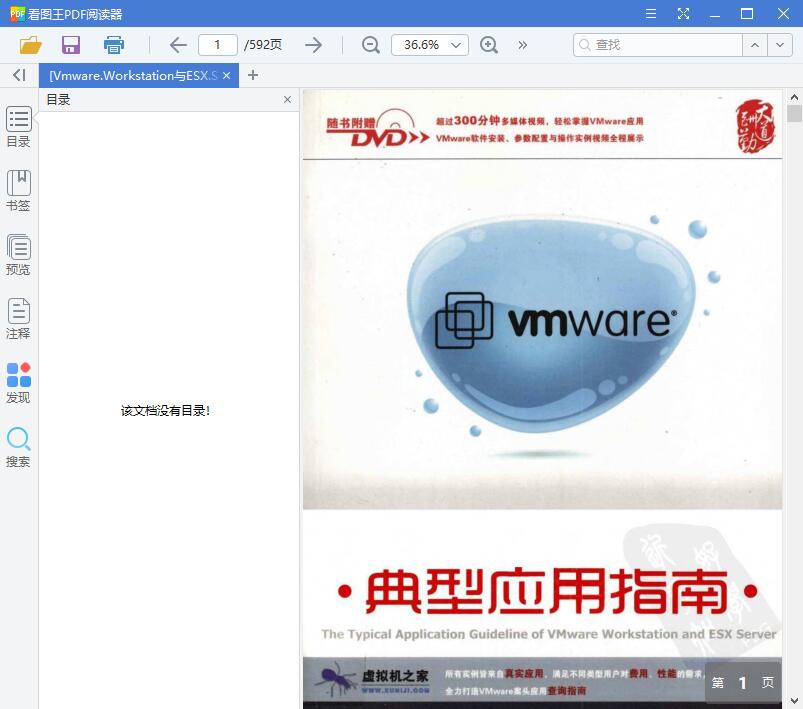803x709 pixels.
Task: Open the 36.6% zoom level dropdown
Action: [430, 45]
